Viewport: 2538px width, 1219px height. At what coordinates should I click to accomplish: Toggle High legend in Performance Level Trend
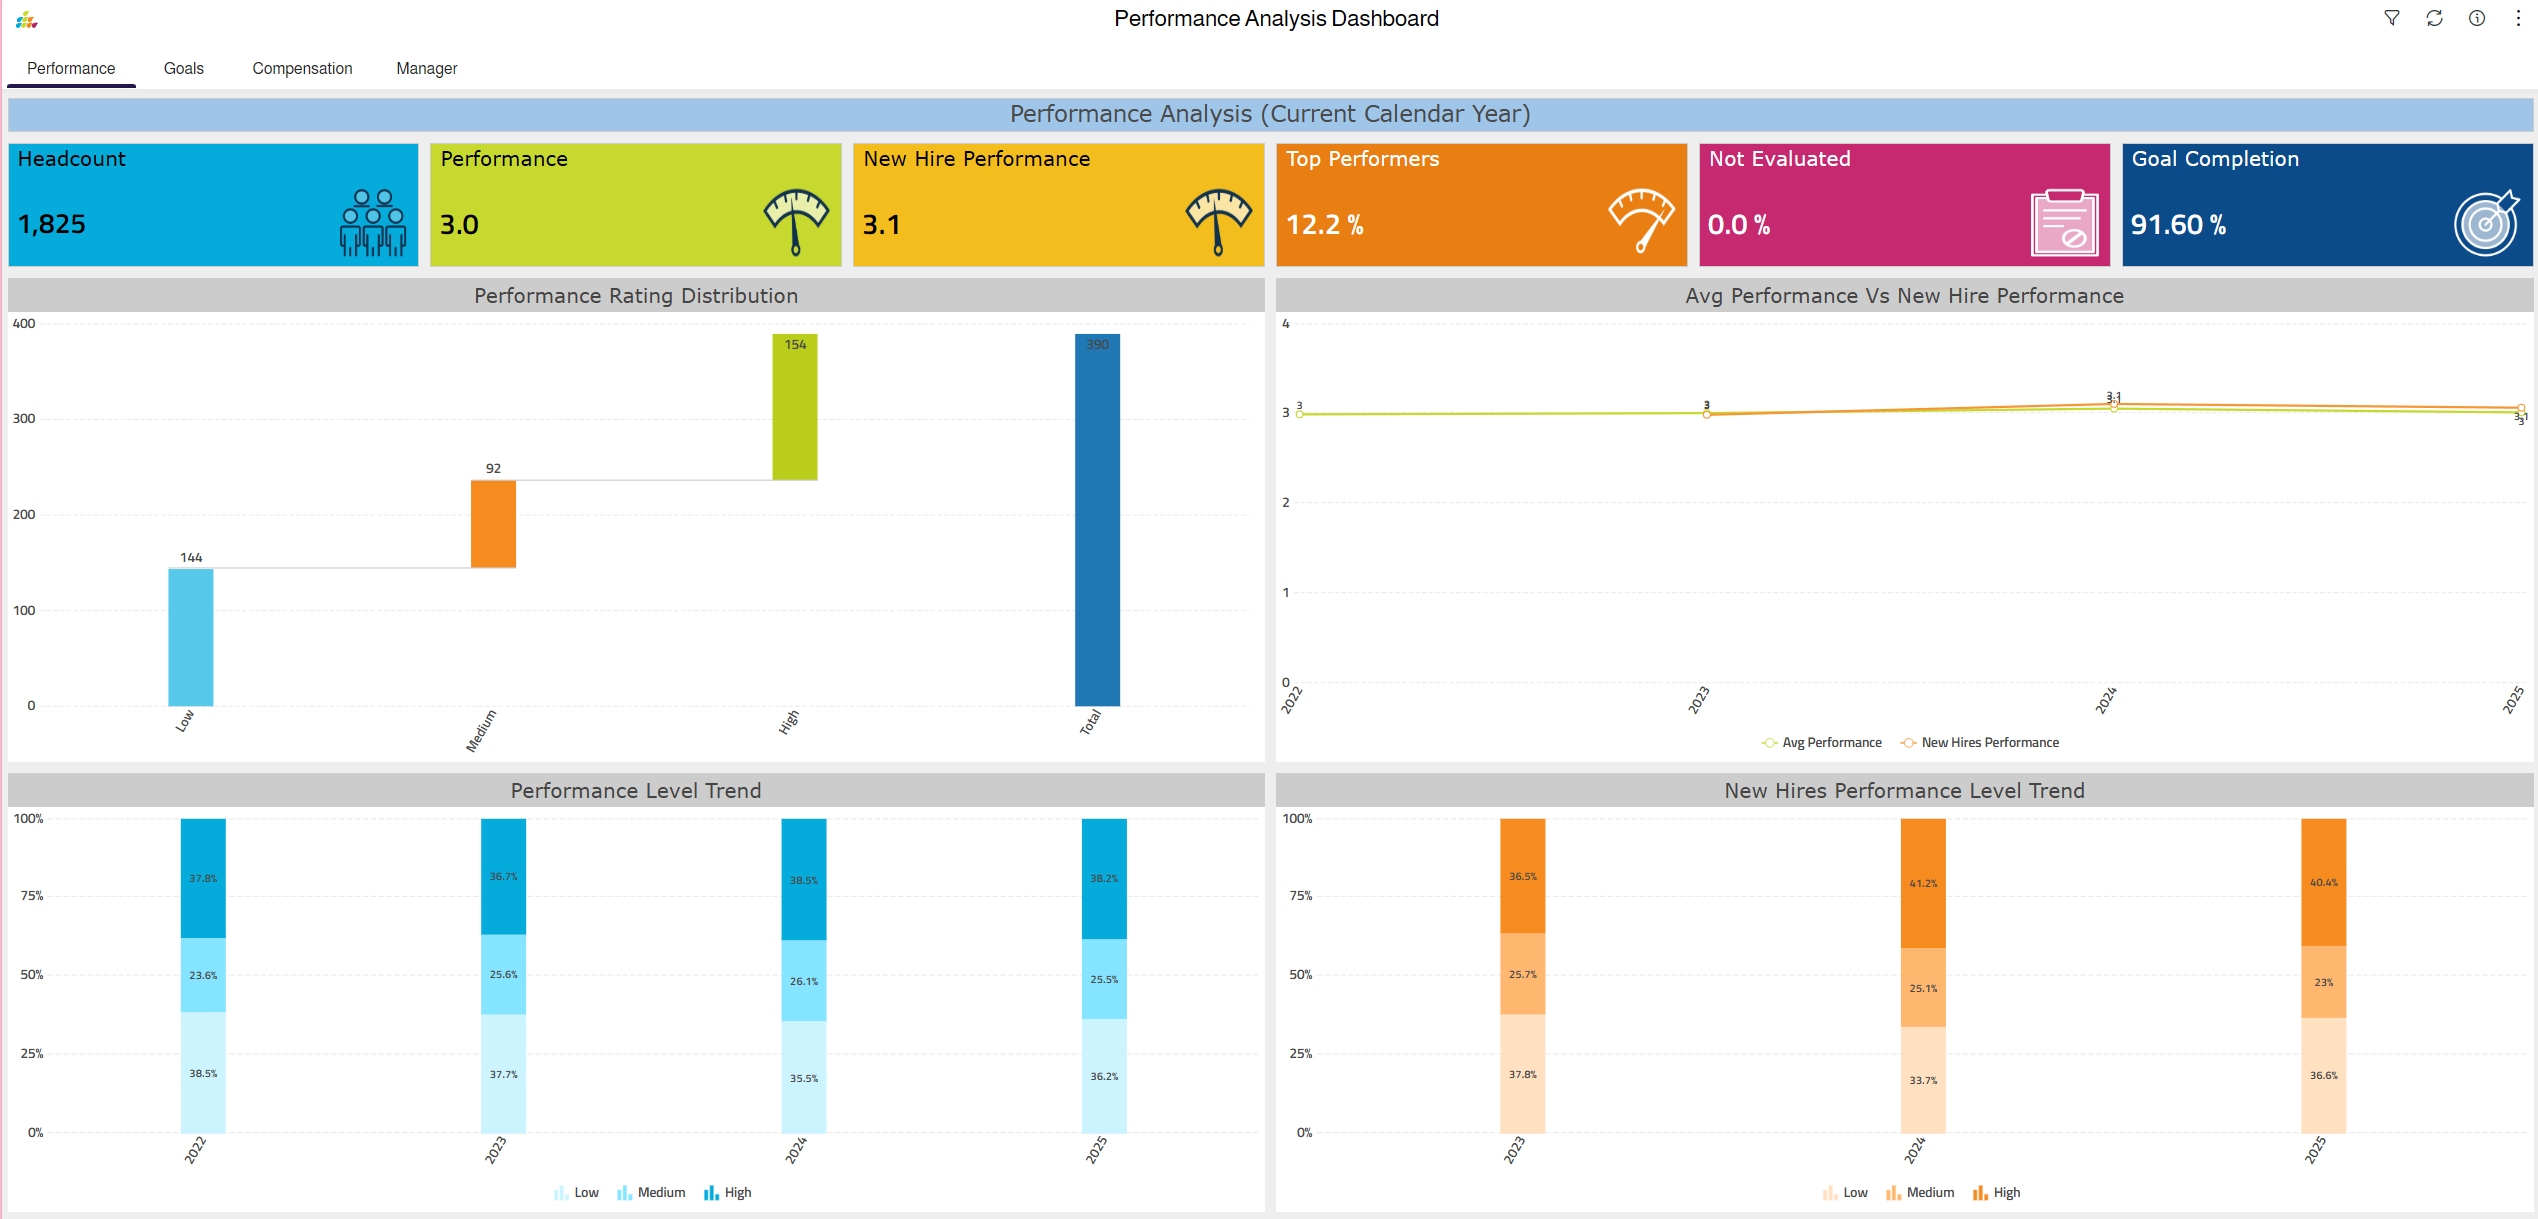click(727, 1192)
